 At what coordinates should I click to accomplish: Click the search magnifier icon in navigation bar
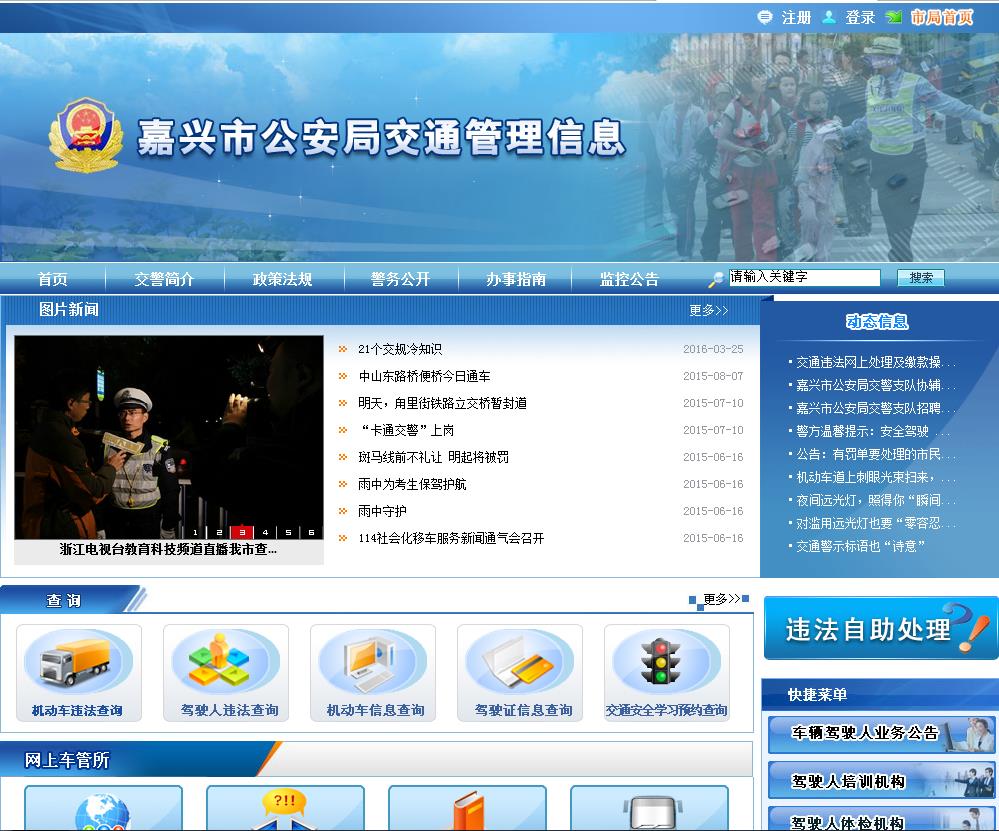(x=716, y=278)
